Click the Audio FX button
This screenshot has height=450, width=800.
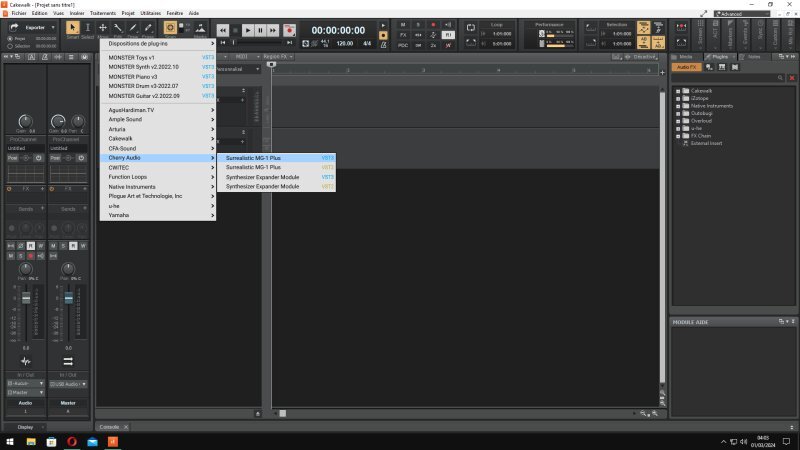pos(686,67)
